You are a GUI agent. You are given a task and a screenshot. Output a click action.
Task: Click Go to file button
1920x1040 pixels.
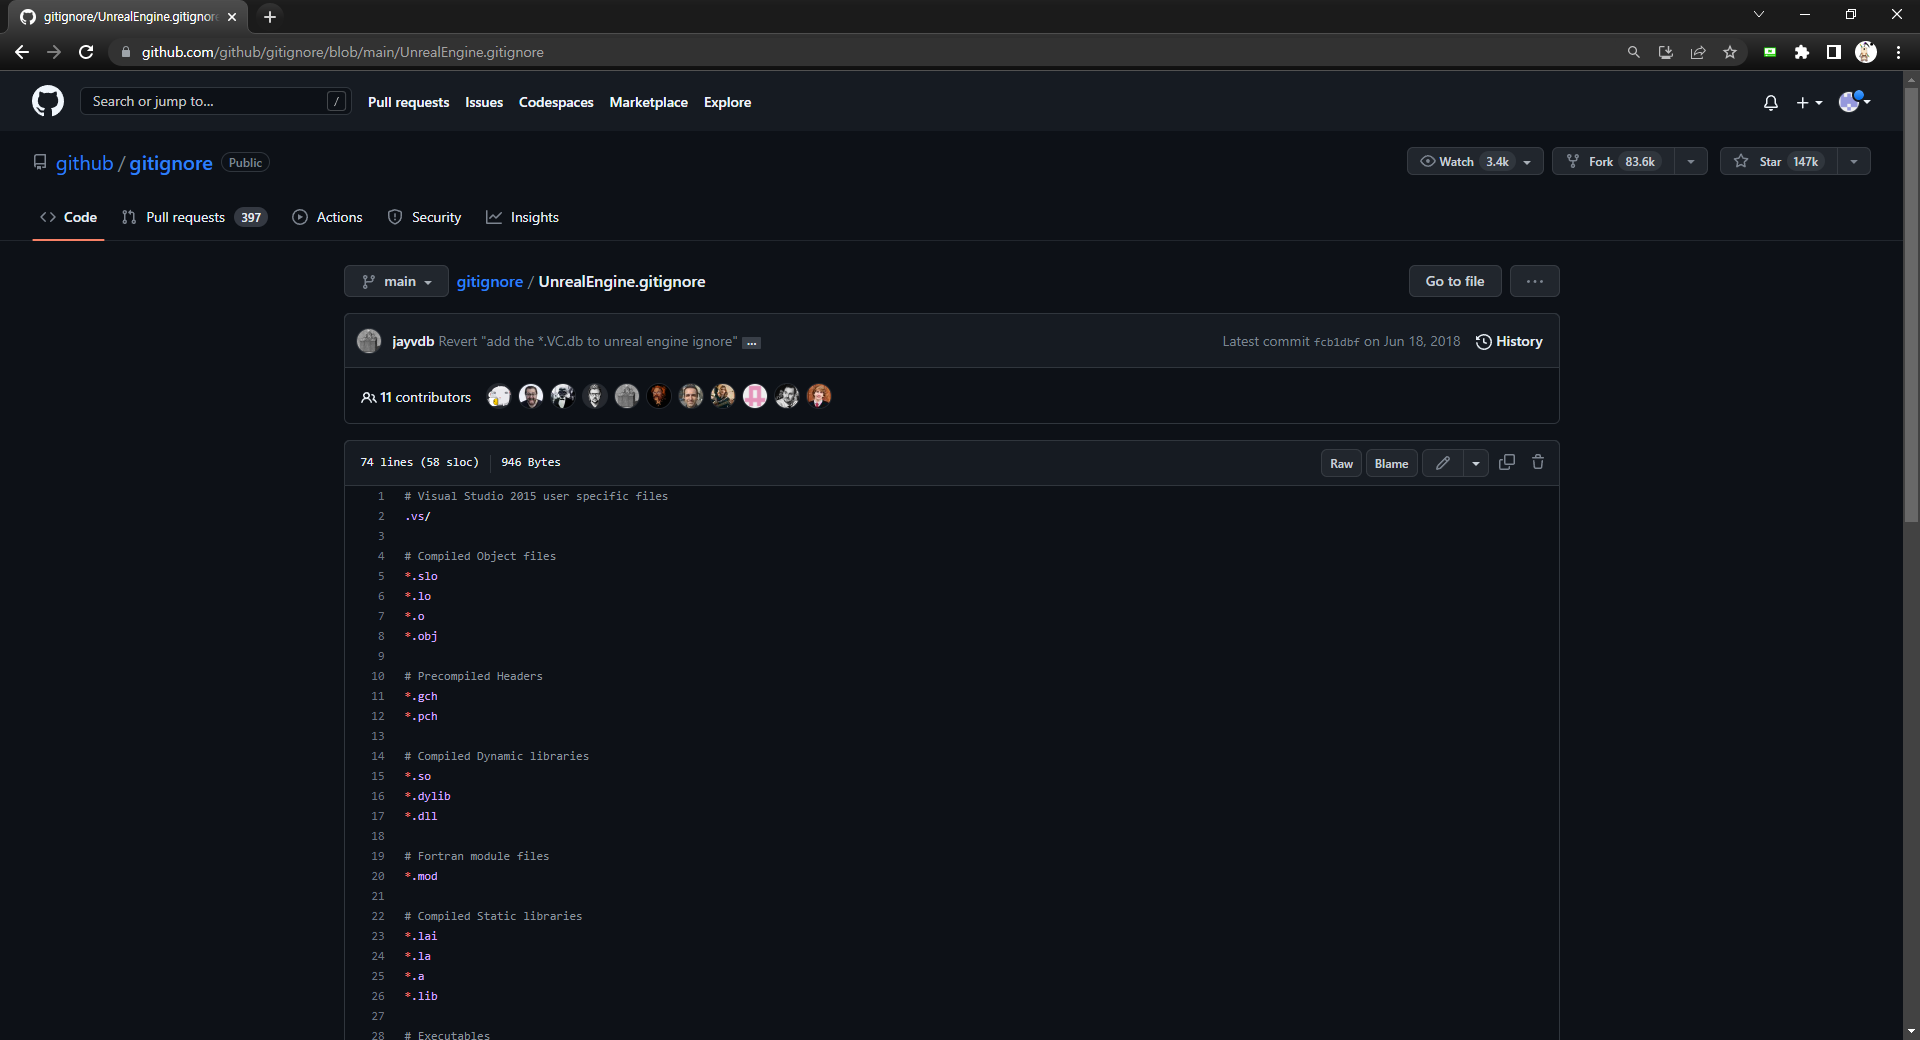coord(1455,282)
